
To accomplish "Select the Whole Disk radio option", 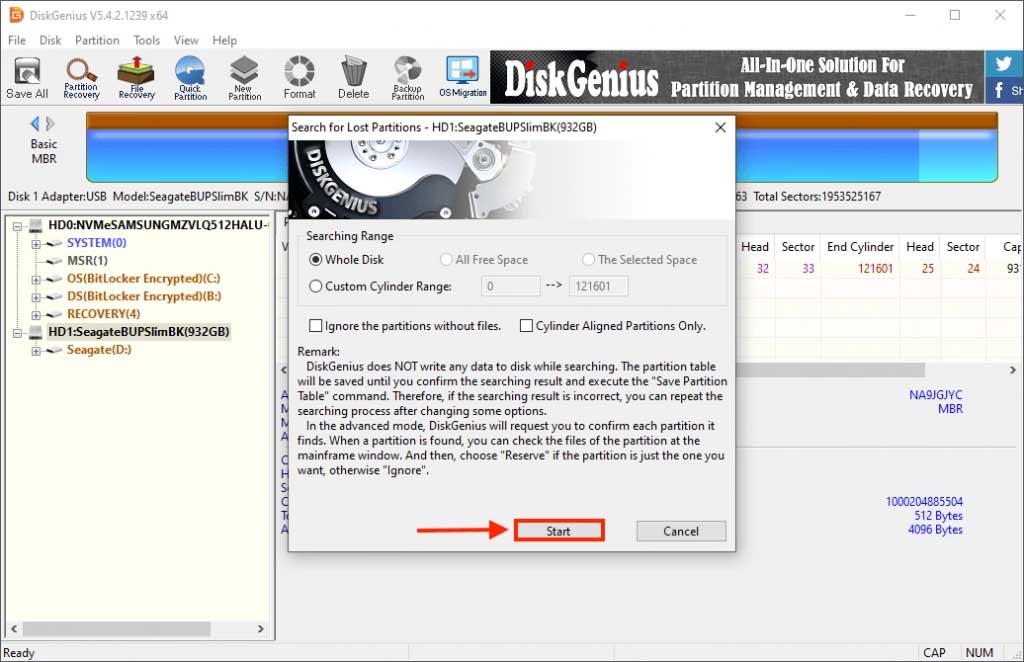I will (x=315, y=260).
